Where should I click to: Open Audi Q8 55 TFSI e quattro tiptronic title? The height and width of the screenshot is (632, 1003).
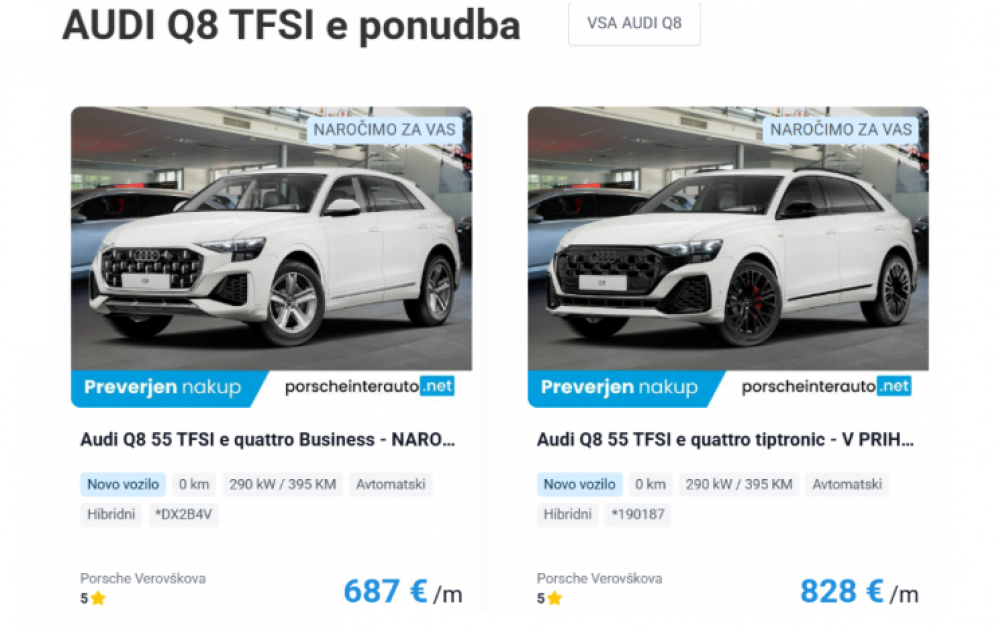pos(725,440)
